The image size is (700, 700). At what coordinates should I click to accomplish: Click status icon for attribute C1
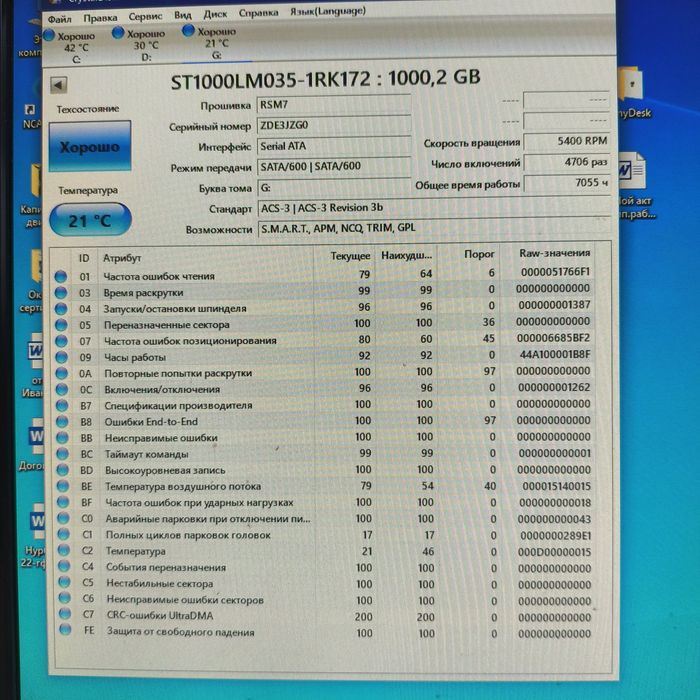tap(64, 534)
